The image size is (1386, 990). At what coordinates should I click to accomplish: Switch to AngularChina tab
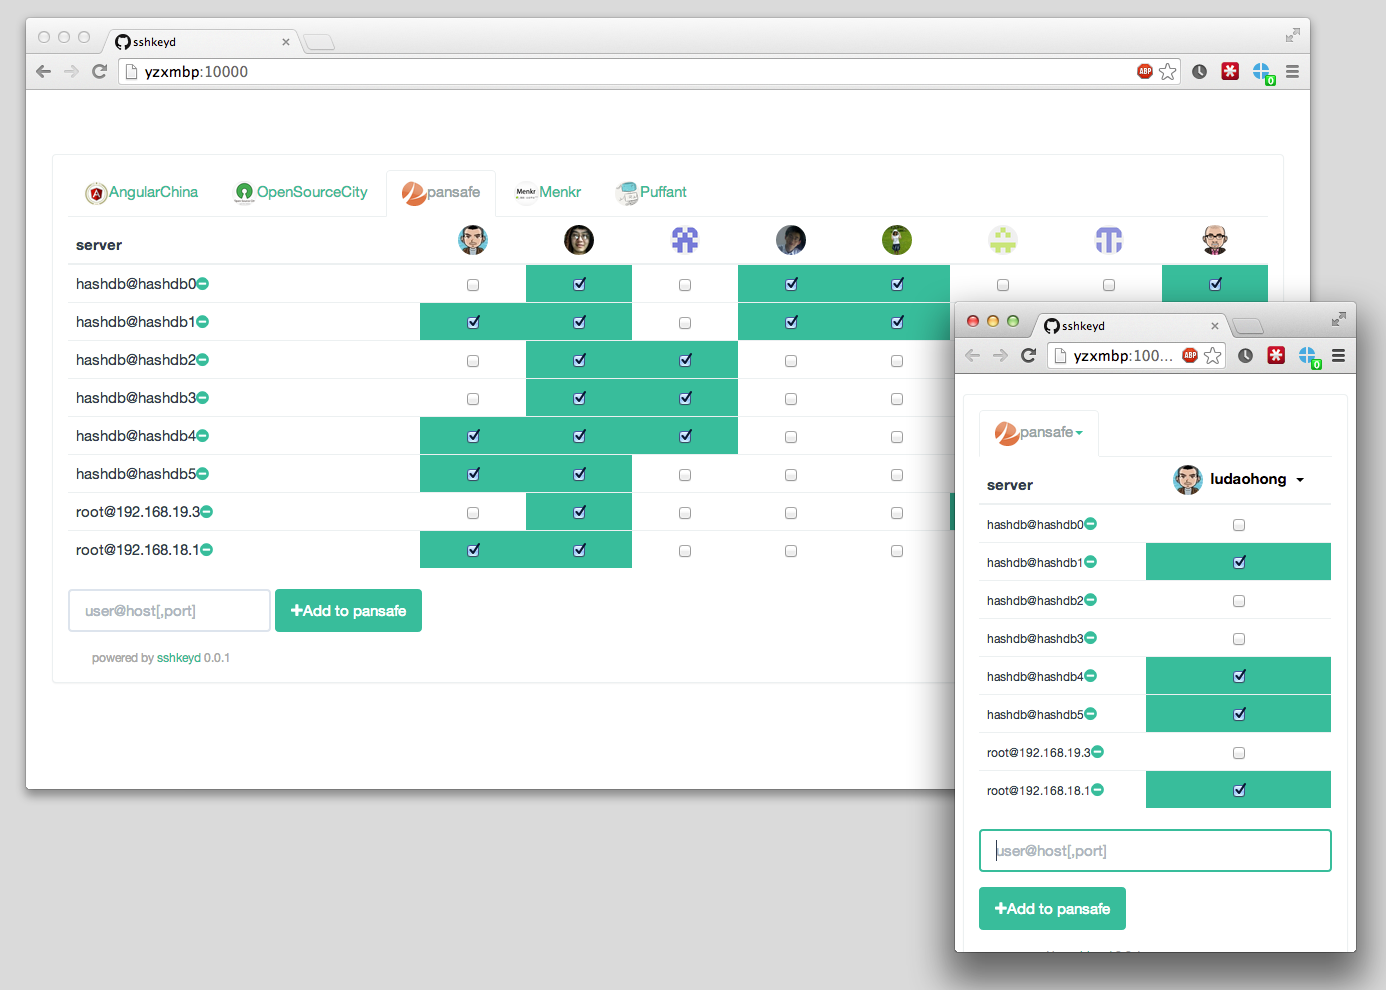[x=141, y=192]
